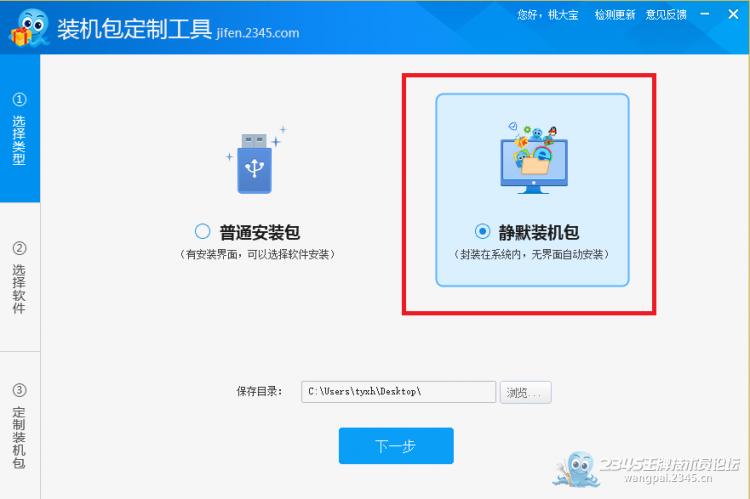Open 定制装机包 sidebar step
The image size is (750, 499).
tap(20, 425)
